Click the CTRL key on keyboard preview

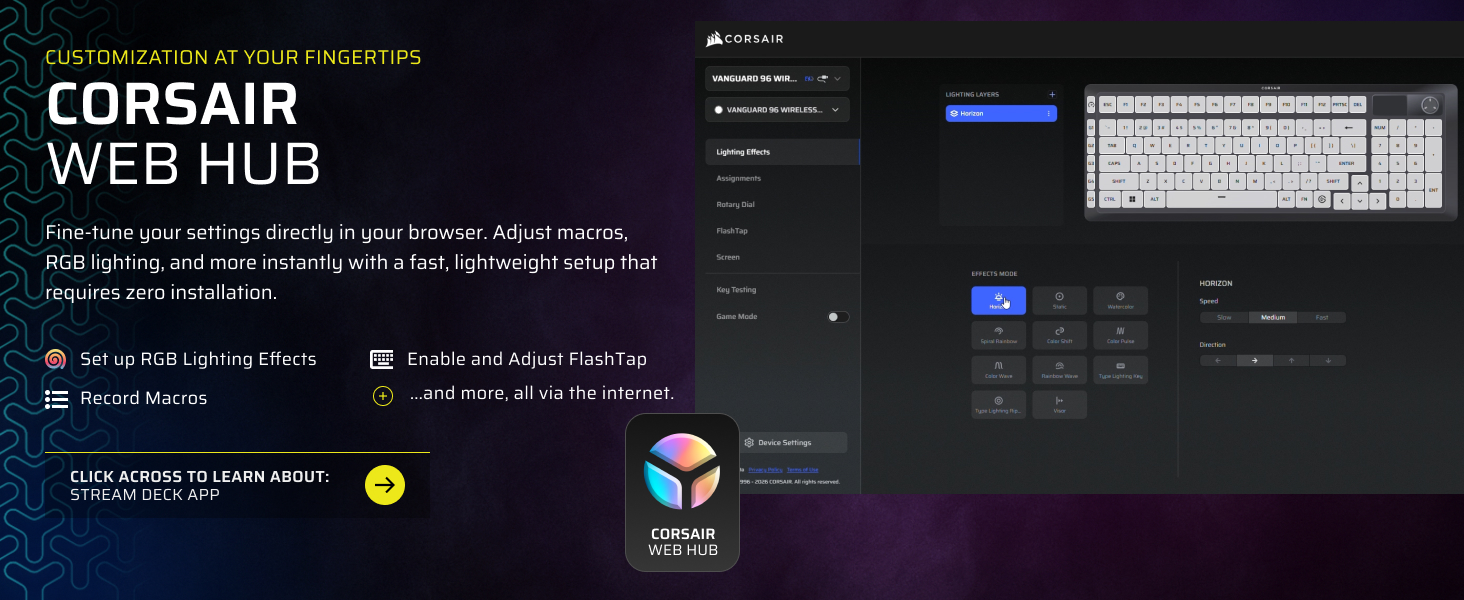1110,199
